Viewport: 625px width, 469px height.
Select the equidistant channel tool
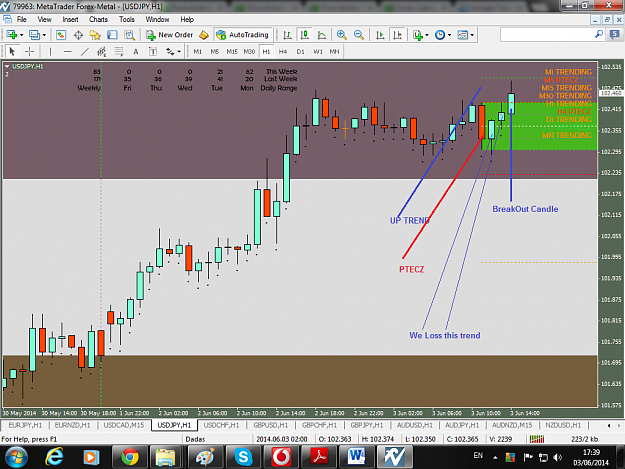pyautogui.click(x=102, y=51)
